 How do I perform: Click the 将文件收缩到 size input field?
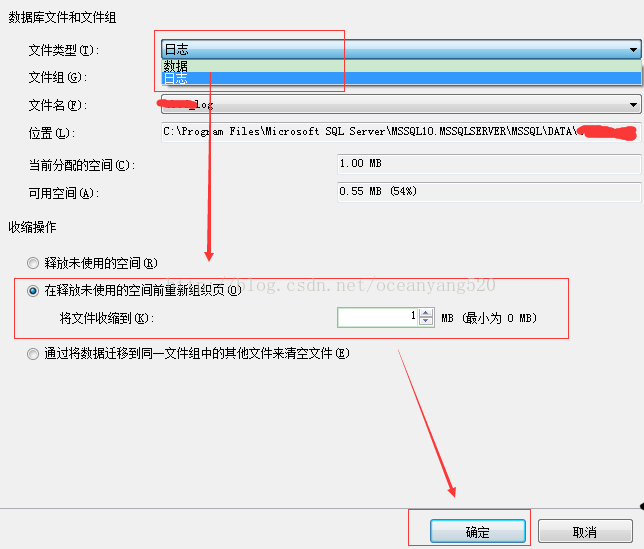[377, 317]
